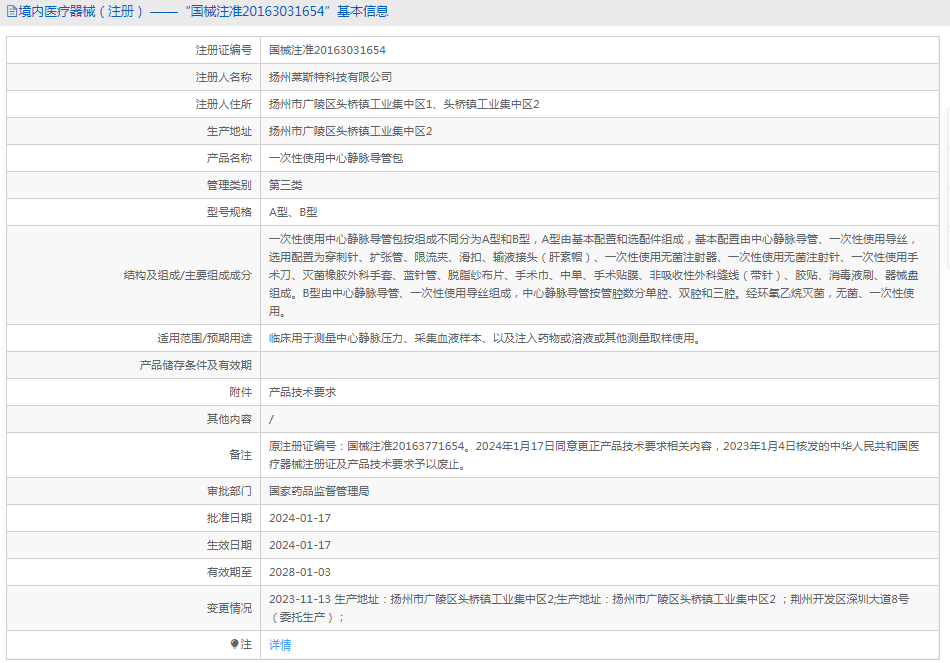
Task: Click the 产品储存条件及有效期 label
Action: click(x=196, y=365)
